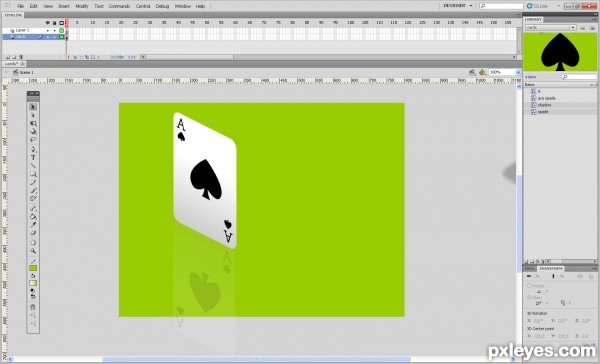Select the 3D Rotation tool
600x364 pixels.
[x=33, y=132]
